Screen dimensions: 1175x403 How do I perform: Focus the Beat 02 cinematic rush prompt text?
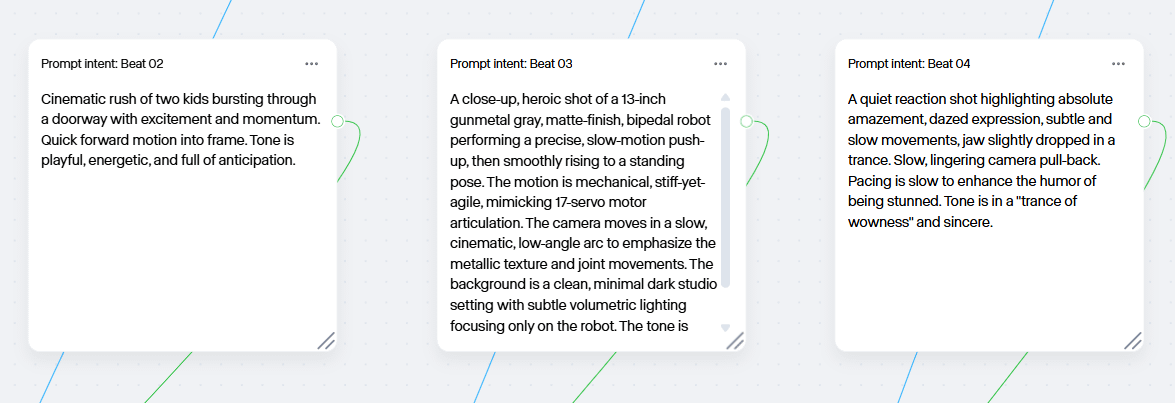[181, 129]
